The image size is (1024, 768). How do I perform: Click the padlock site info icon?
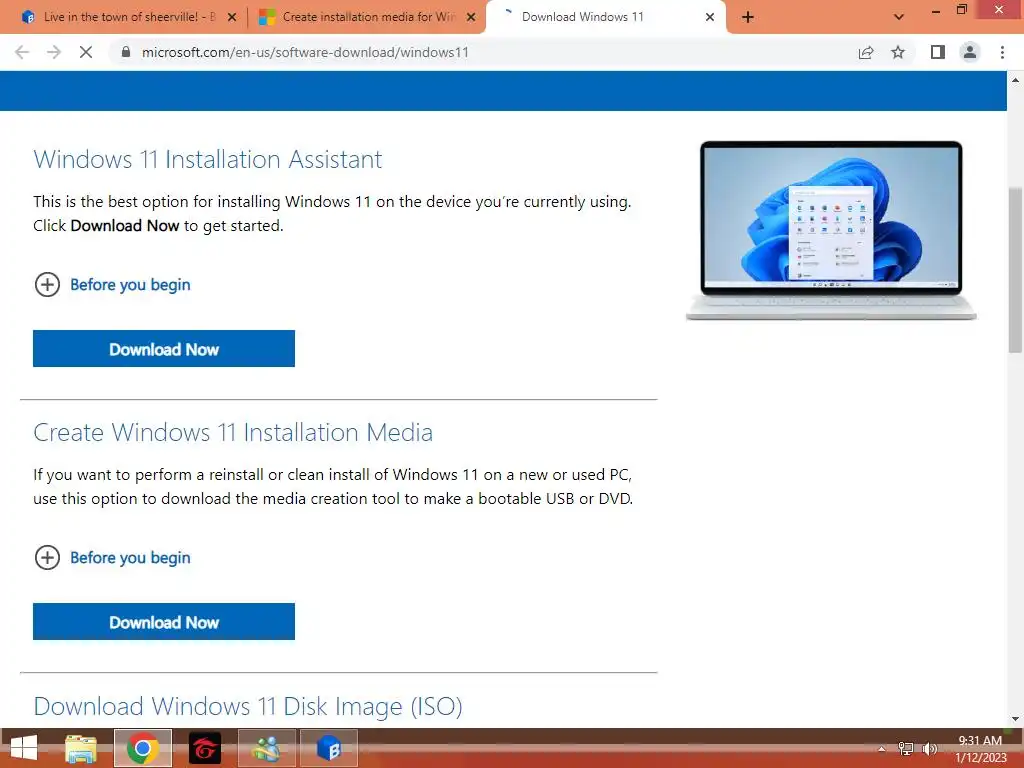[x=127, y=52]
